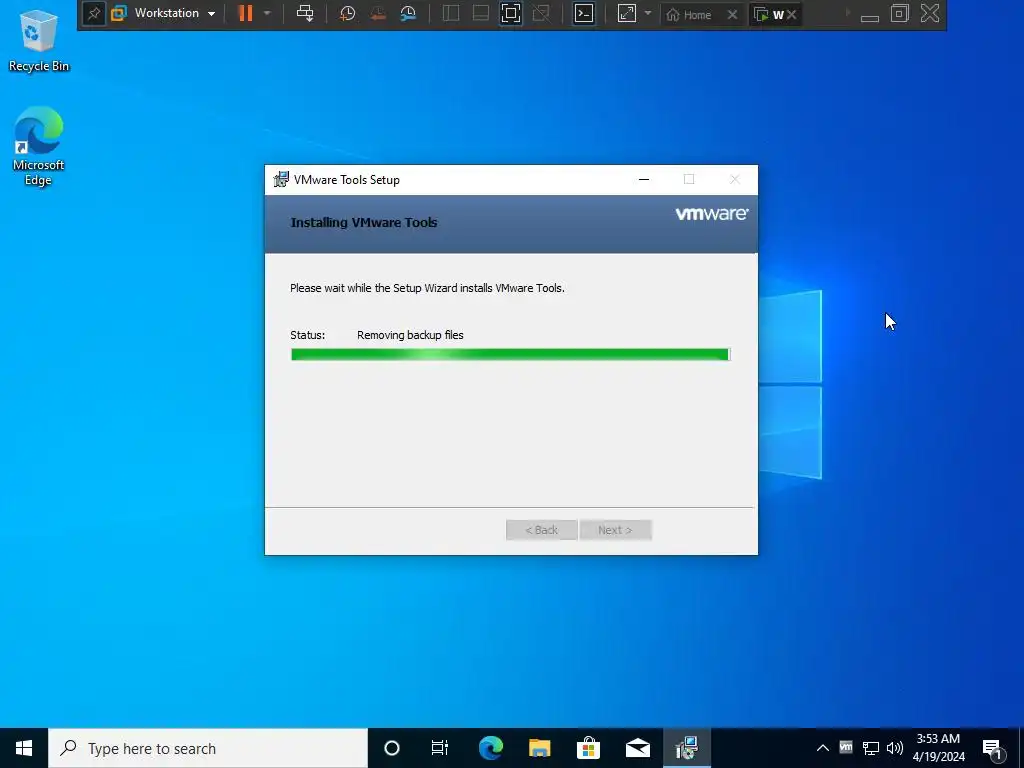Click the Unity mode icon
This screenshot has height=768, width=1024.
[541, 13]
